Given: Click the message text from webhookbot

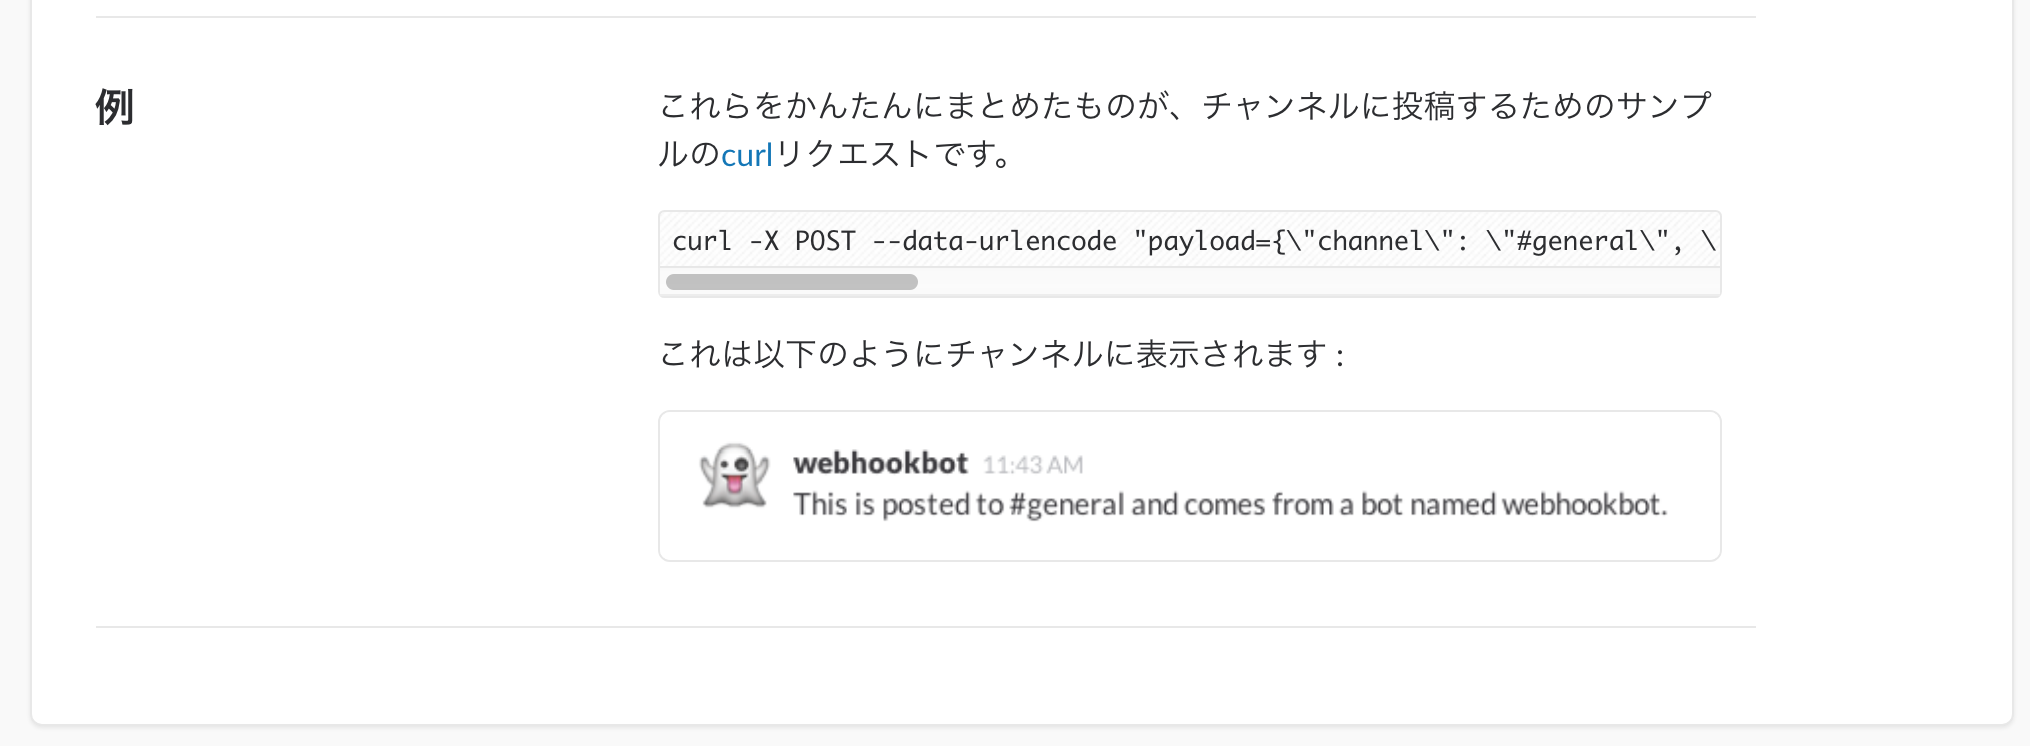Looking at the screenshot, I should [x=1230, y=505].
